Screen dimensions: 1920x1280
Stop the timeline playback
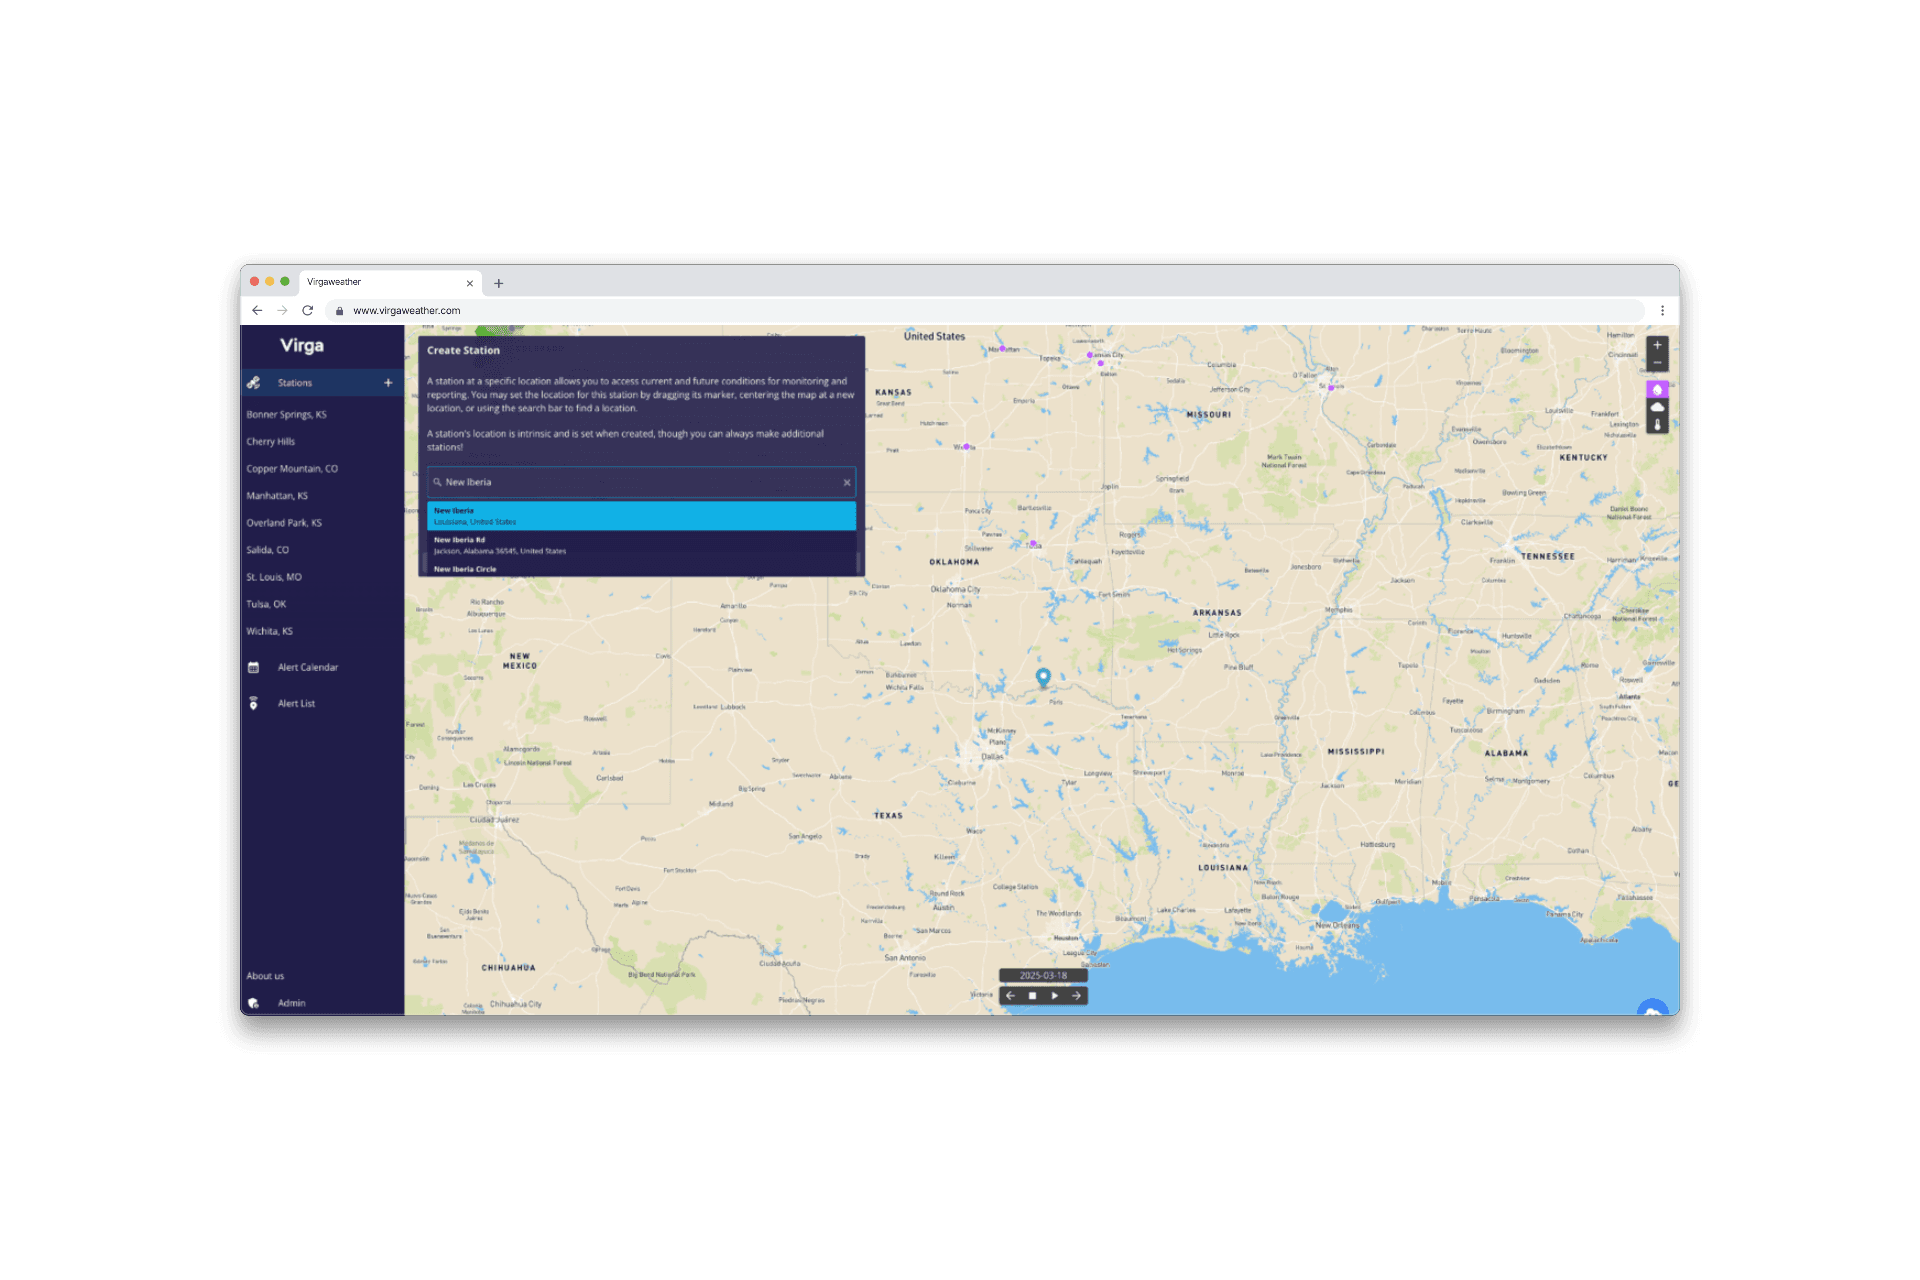1032,996
